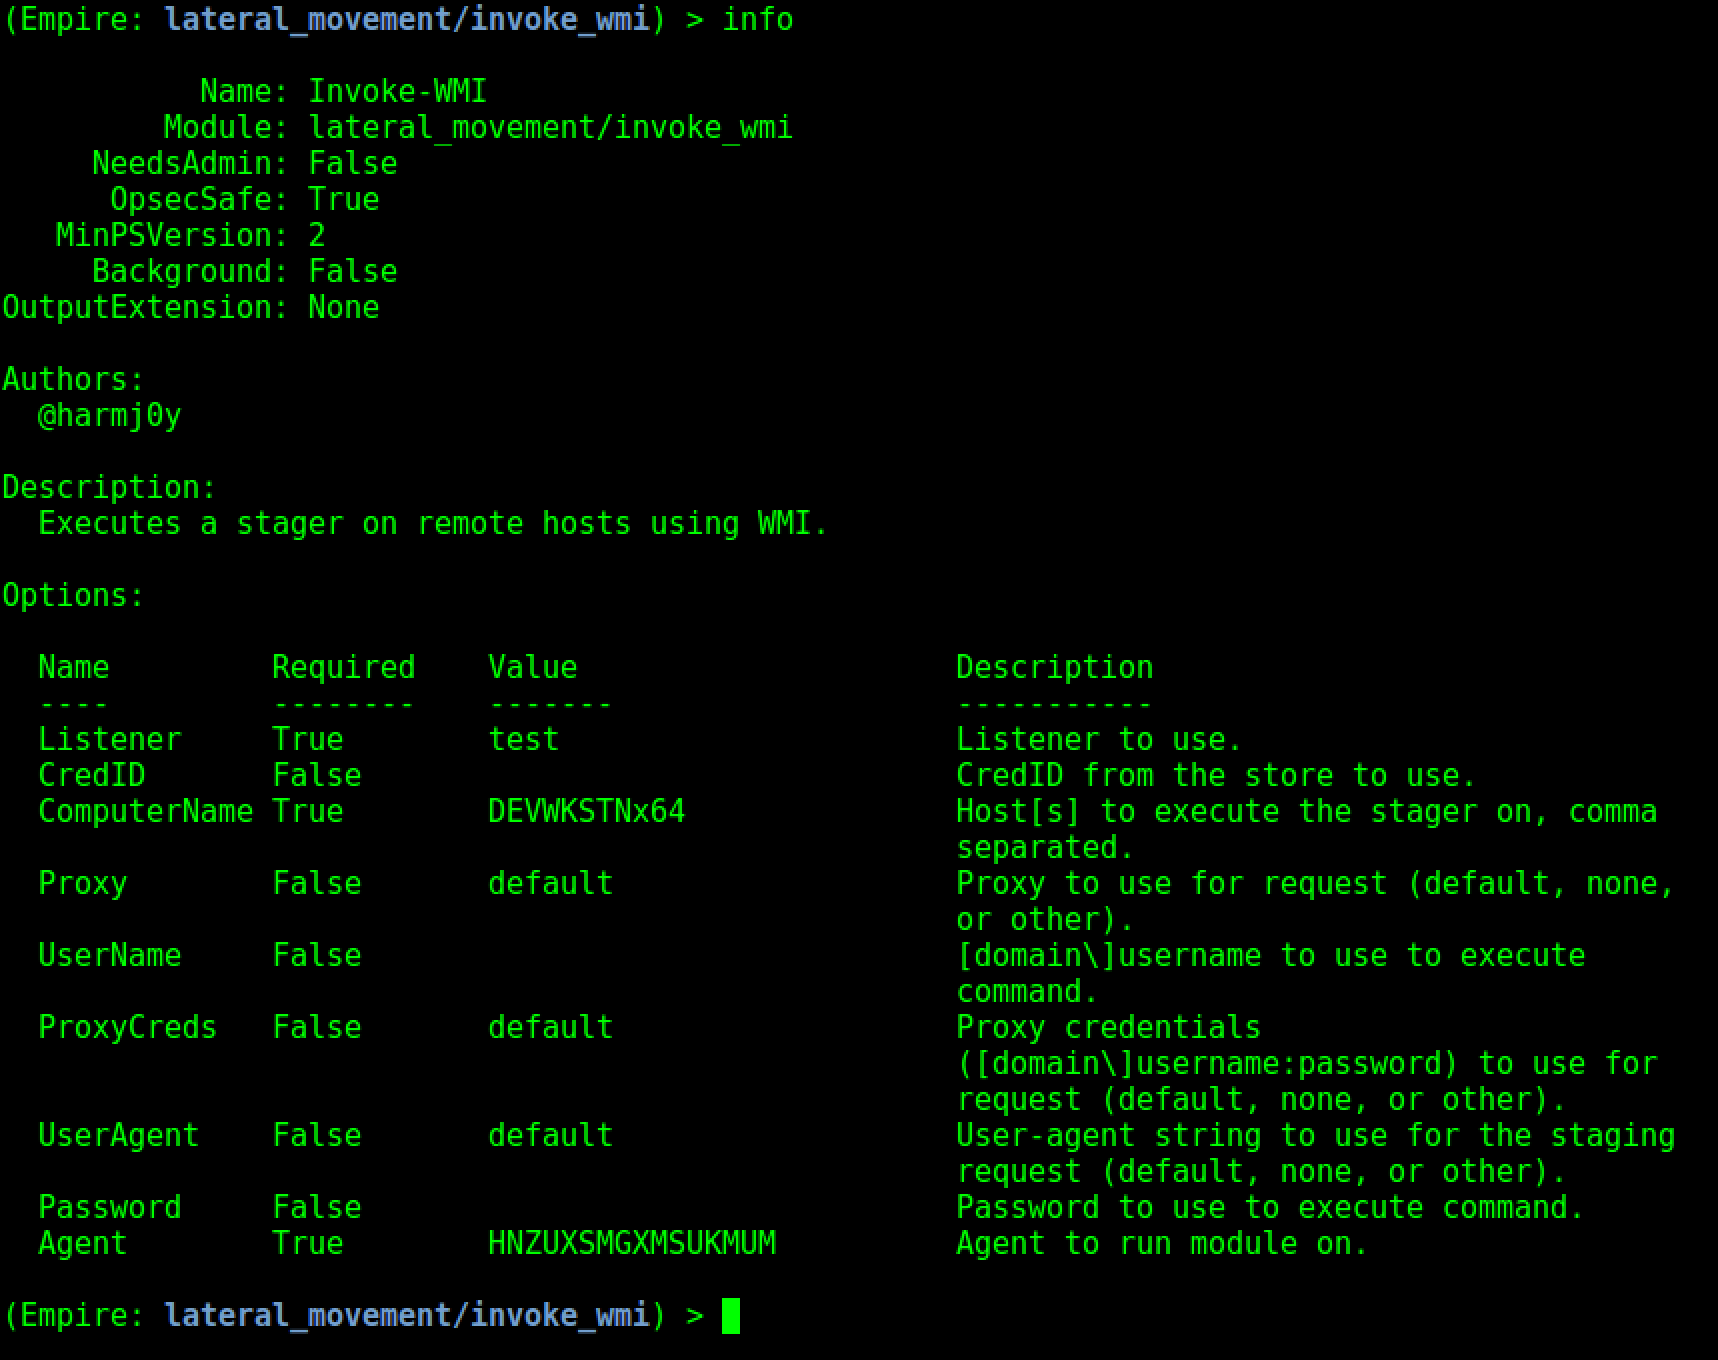1718x1360 pixels.
Task: Click the Proxy option's 'default' value
Action: tap(550, 883)
